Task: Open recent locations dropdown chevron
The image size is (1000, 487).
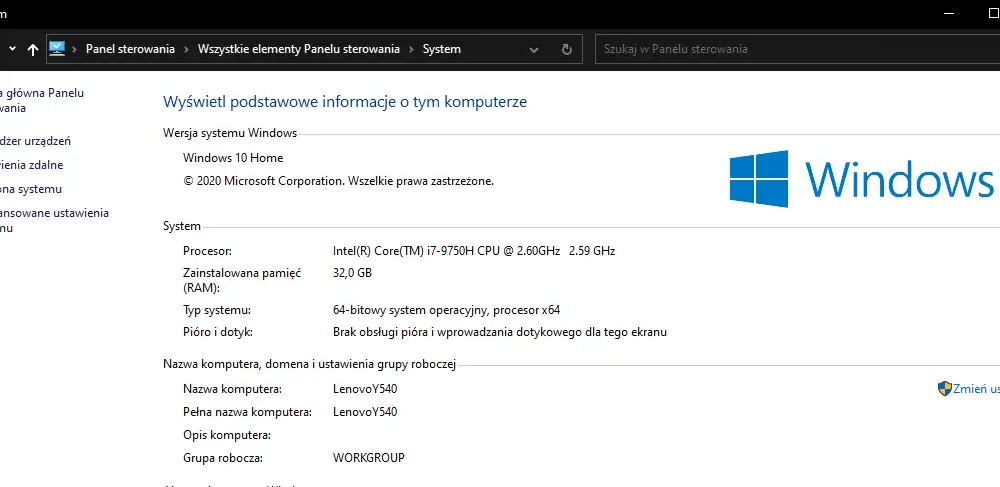Action: [x=10, y=50]
